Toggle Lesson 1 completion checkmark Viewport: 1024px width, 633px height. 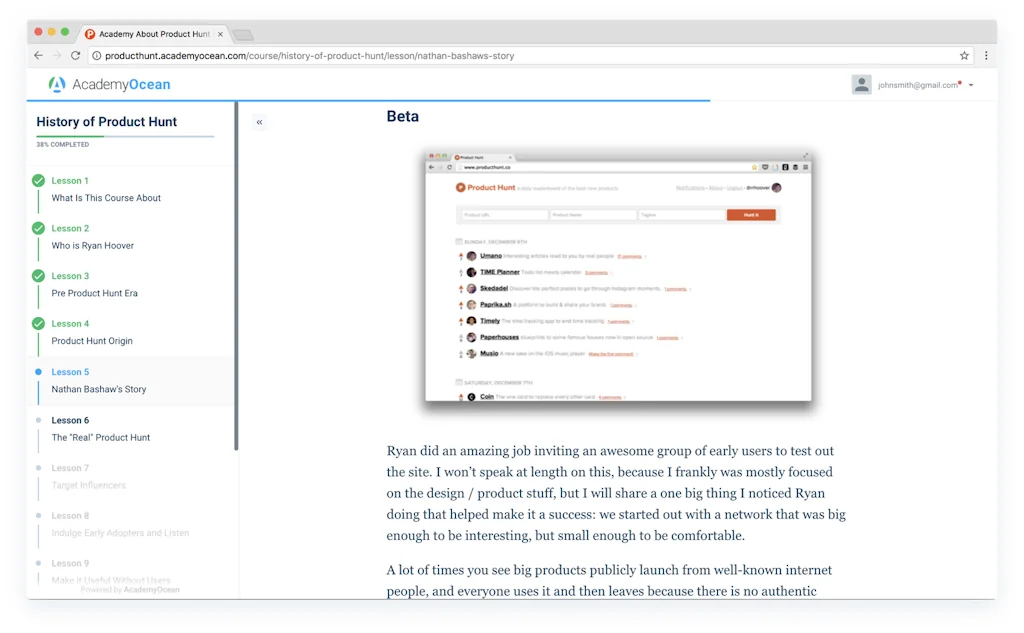[38, 180]
